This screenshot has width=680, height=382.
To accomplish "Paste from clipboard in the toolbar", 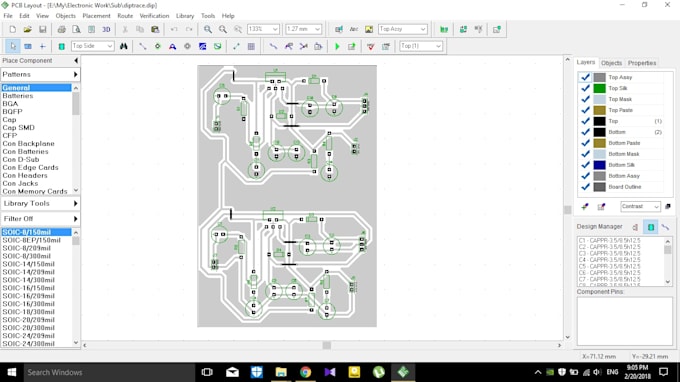I will (x=155, y=29).
